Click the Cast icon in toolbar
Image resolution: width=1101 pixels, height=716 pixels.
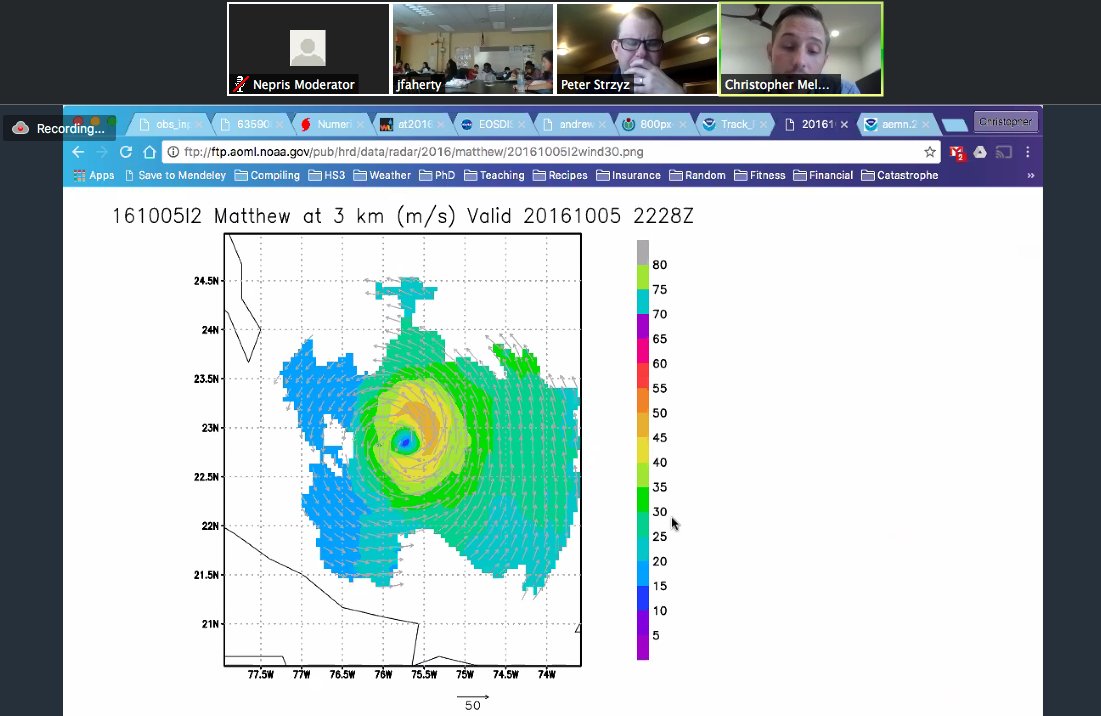[x=1004, y=152]
